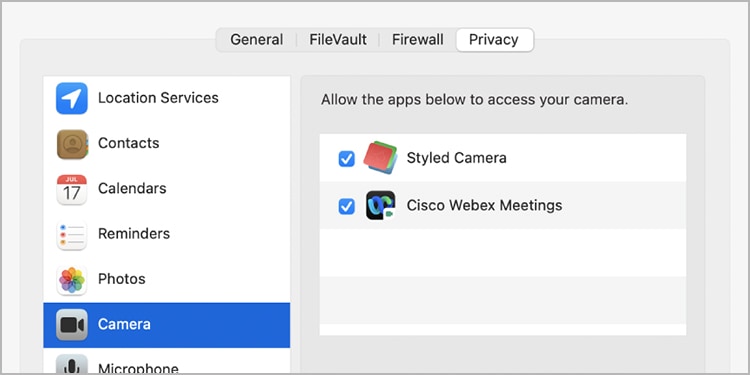Click the Styled Camera app icon

click(380, 157)
